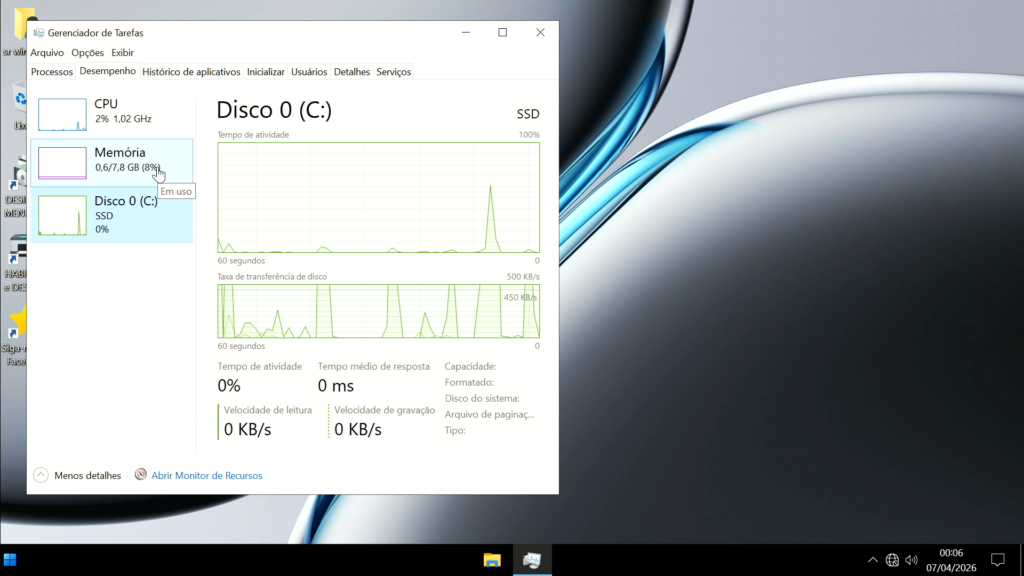Screen dimensions: 1024x576
Task: Open the Windows Start button
Action: point(10,560)
